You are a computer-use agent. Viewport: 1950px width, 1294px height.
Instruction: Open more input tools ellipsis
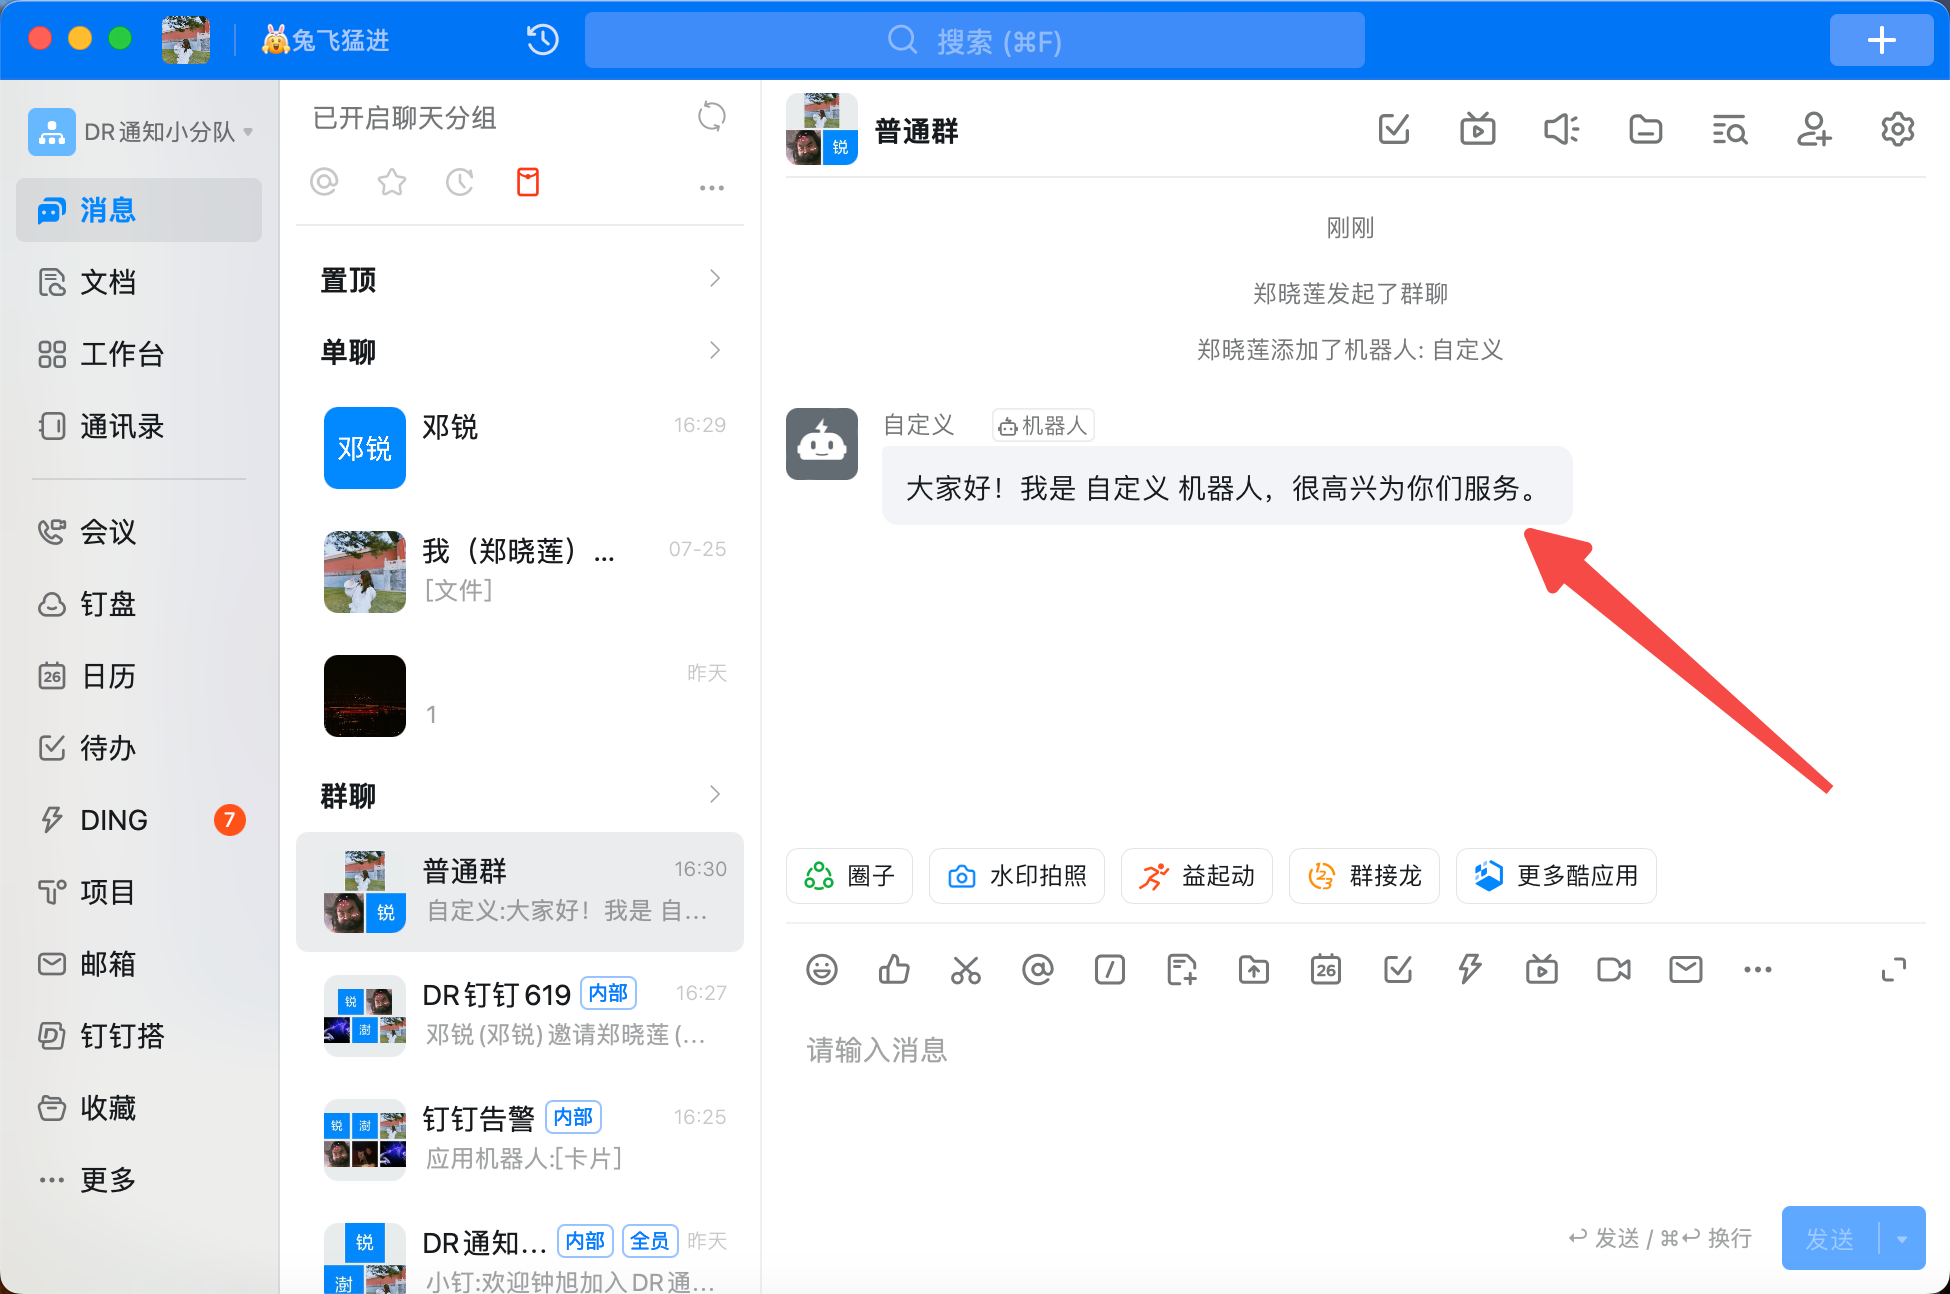point(1758,969)
